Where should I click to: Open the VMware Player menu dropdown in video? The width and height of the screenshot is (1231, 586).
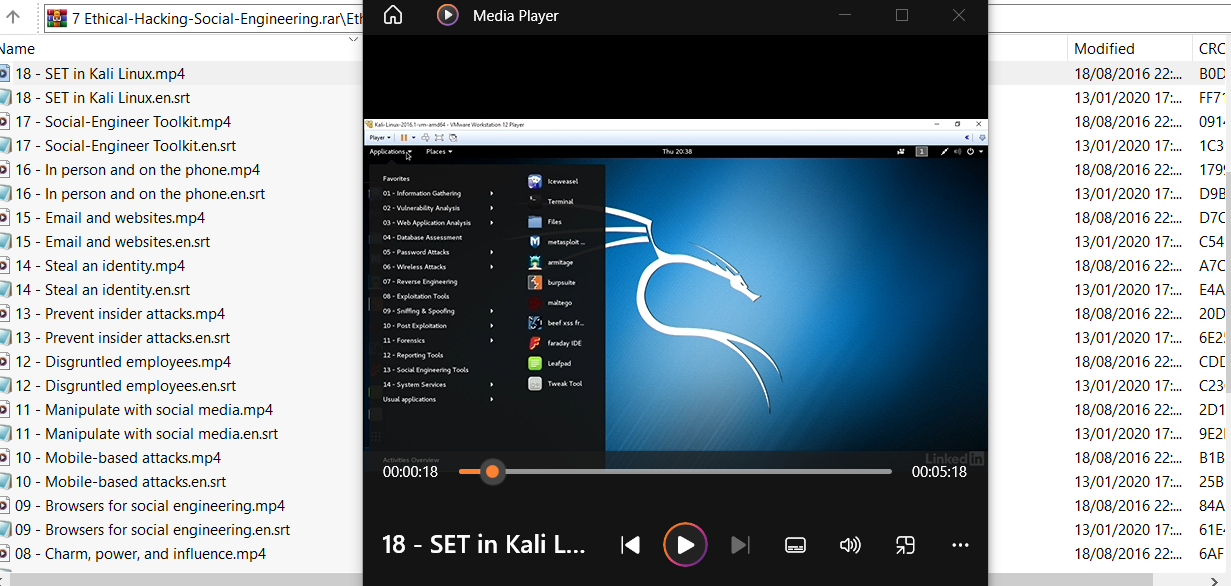click(380, 137)
